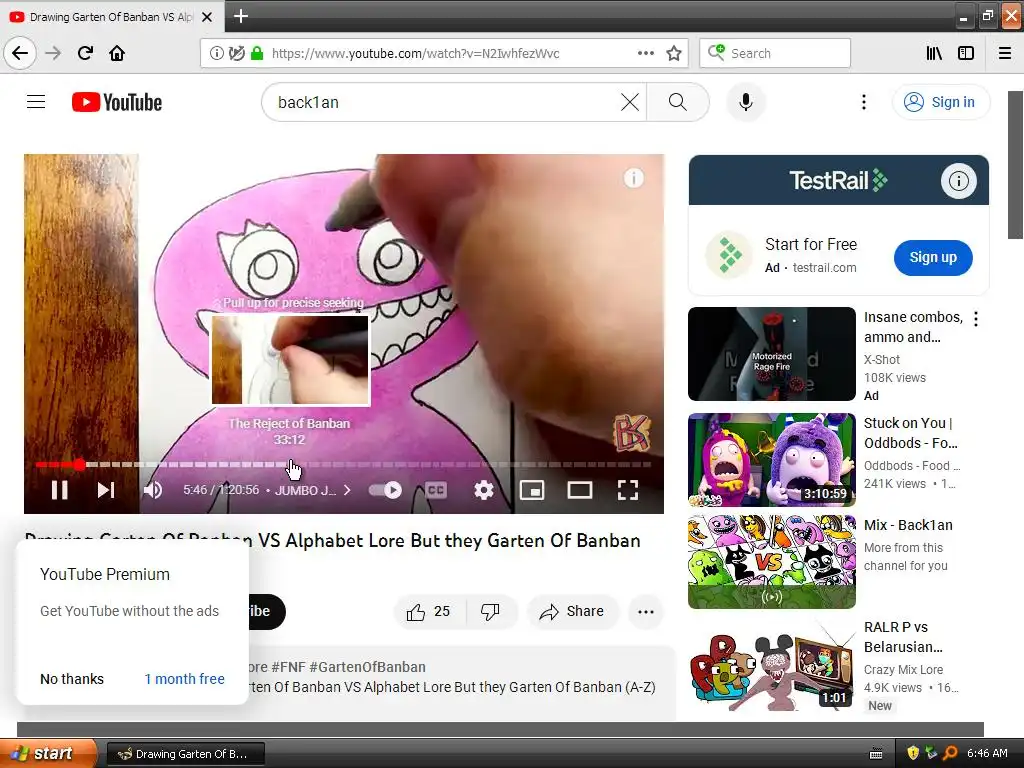This screenshot has height=768, width=1024.
Task: Open YouTube settings three-dot menu
Action: click(x=863, y=102)
